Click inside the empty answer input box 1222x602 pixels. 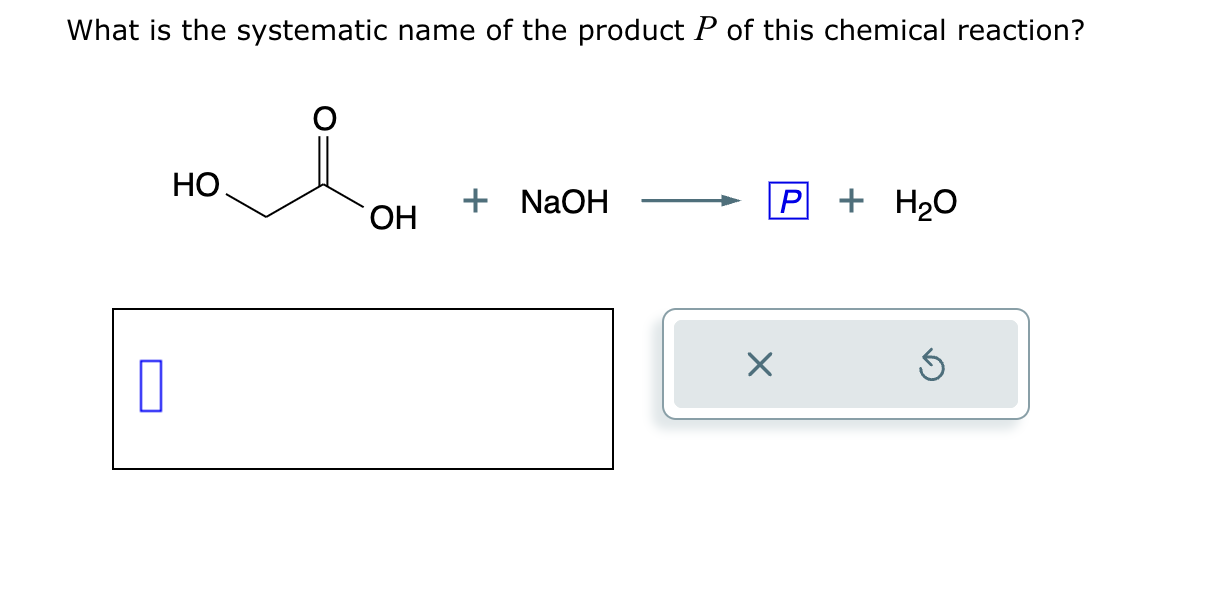[x=362, y=388]
